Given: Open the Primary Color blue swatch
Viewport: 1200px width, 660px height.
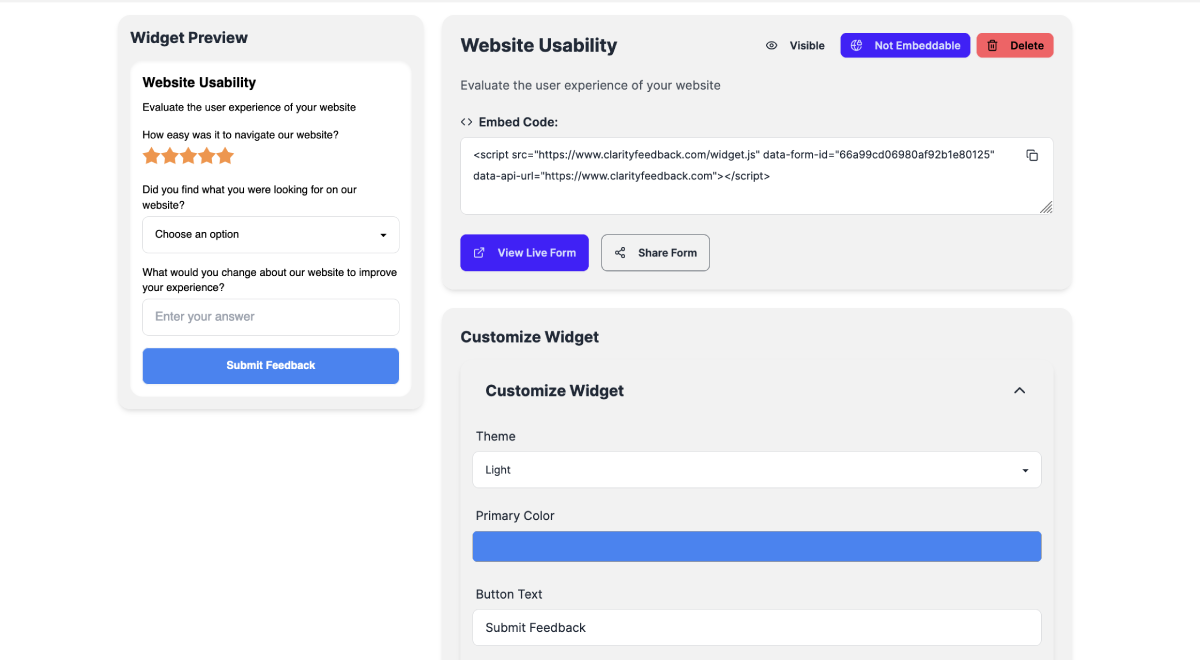Looking at the screenshot, I should click(757, 546).
